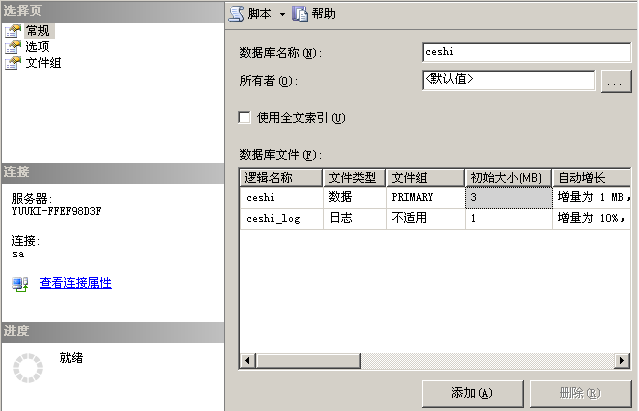Switch to the 文件组 page
Screen dimensions: 639x411
[x=43, y=63]
